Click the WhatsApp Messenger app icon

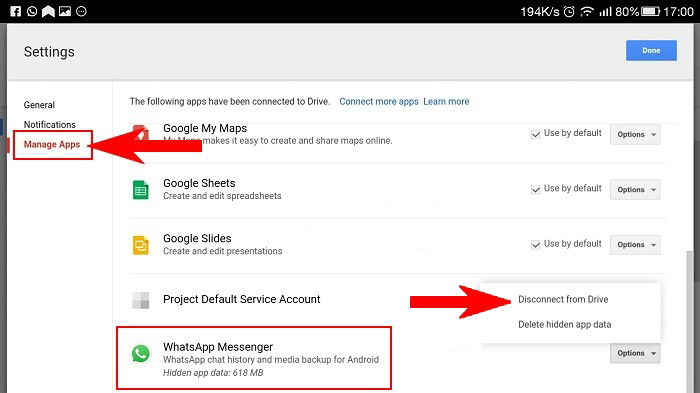tap(141, 353)
